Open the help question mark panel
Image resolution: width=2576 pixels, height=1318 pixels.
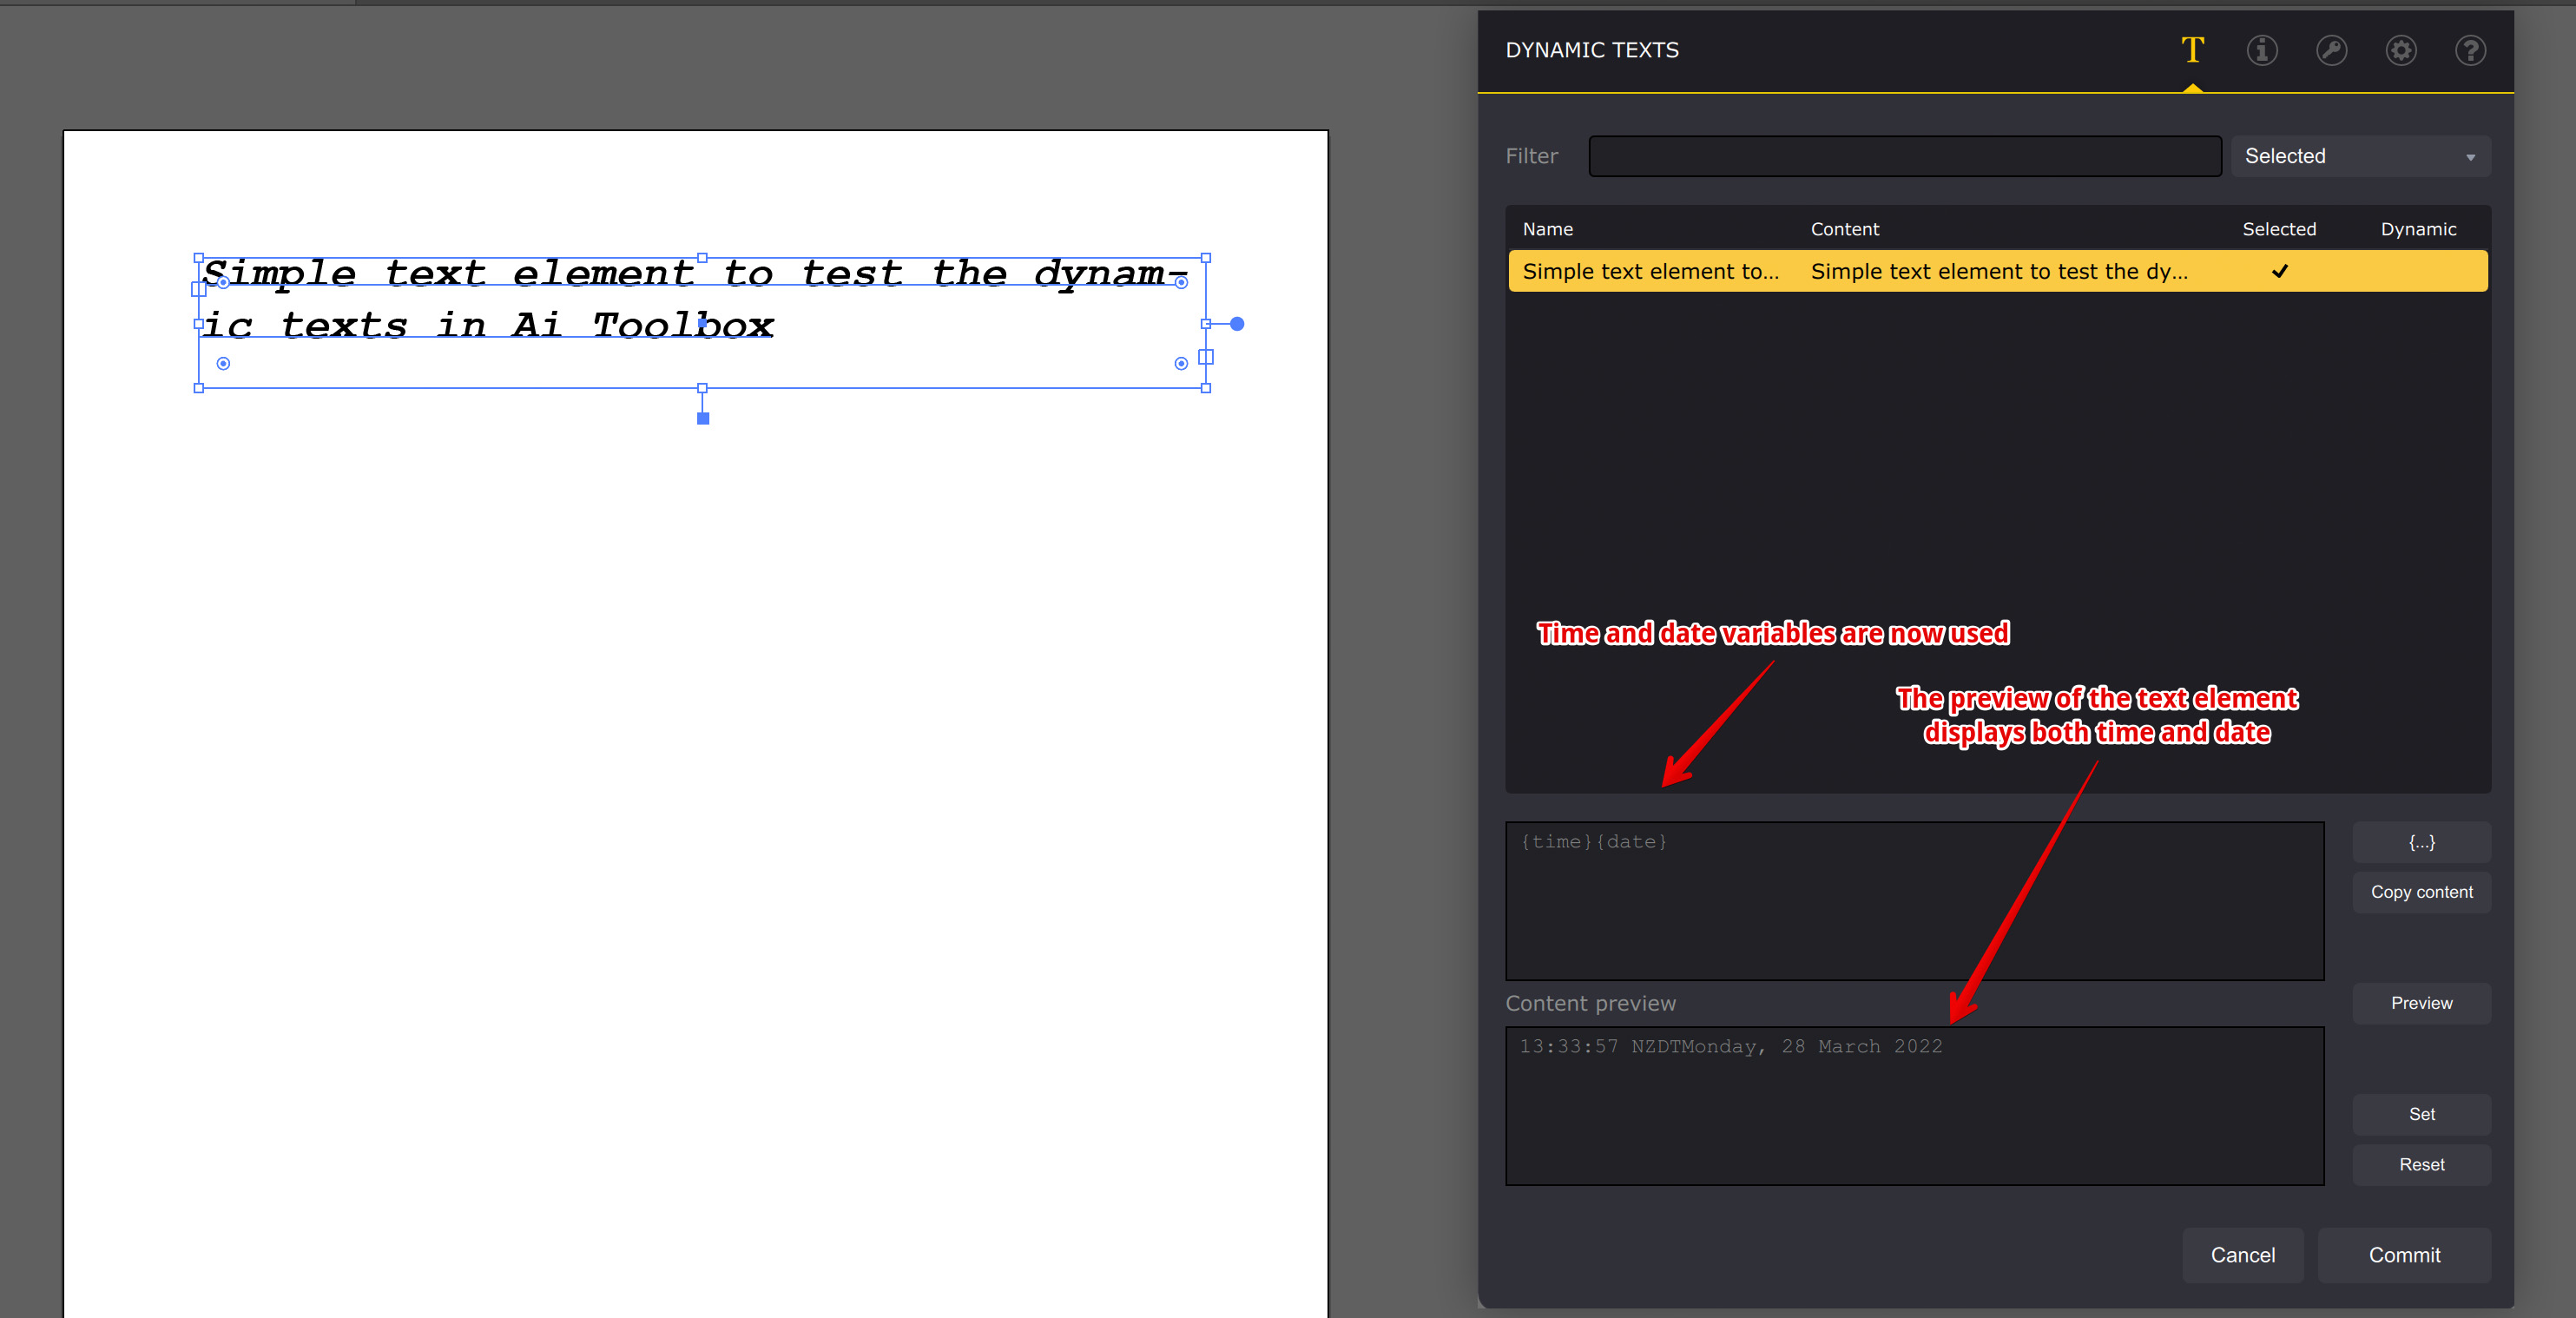[x=2470, y=50]
